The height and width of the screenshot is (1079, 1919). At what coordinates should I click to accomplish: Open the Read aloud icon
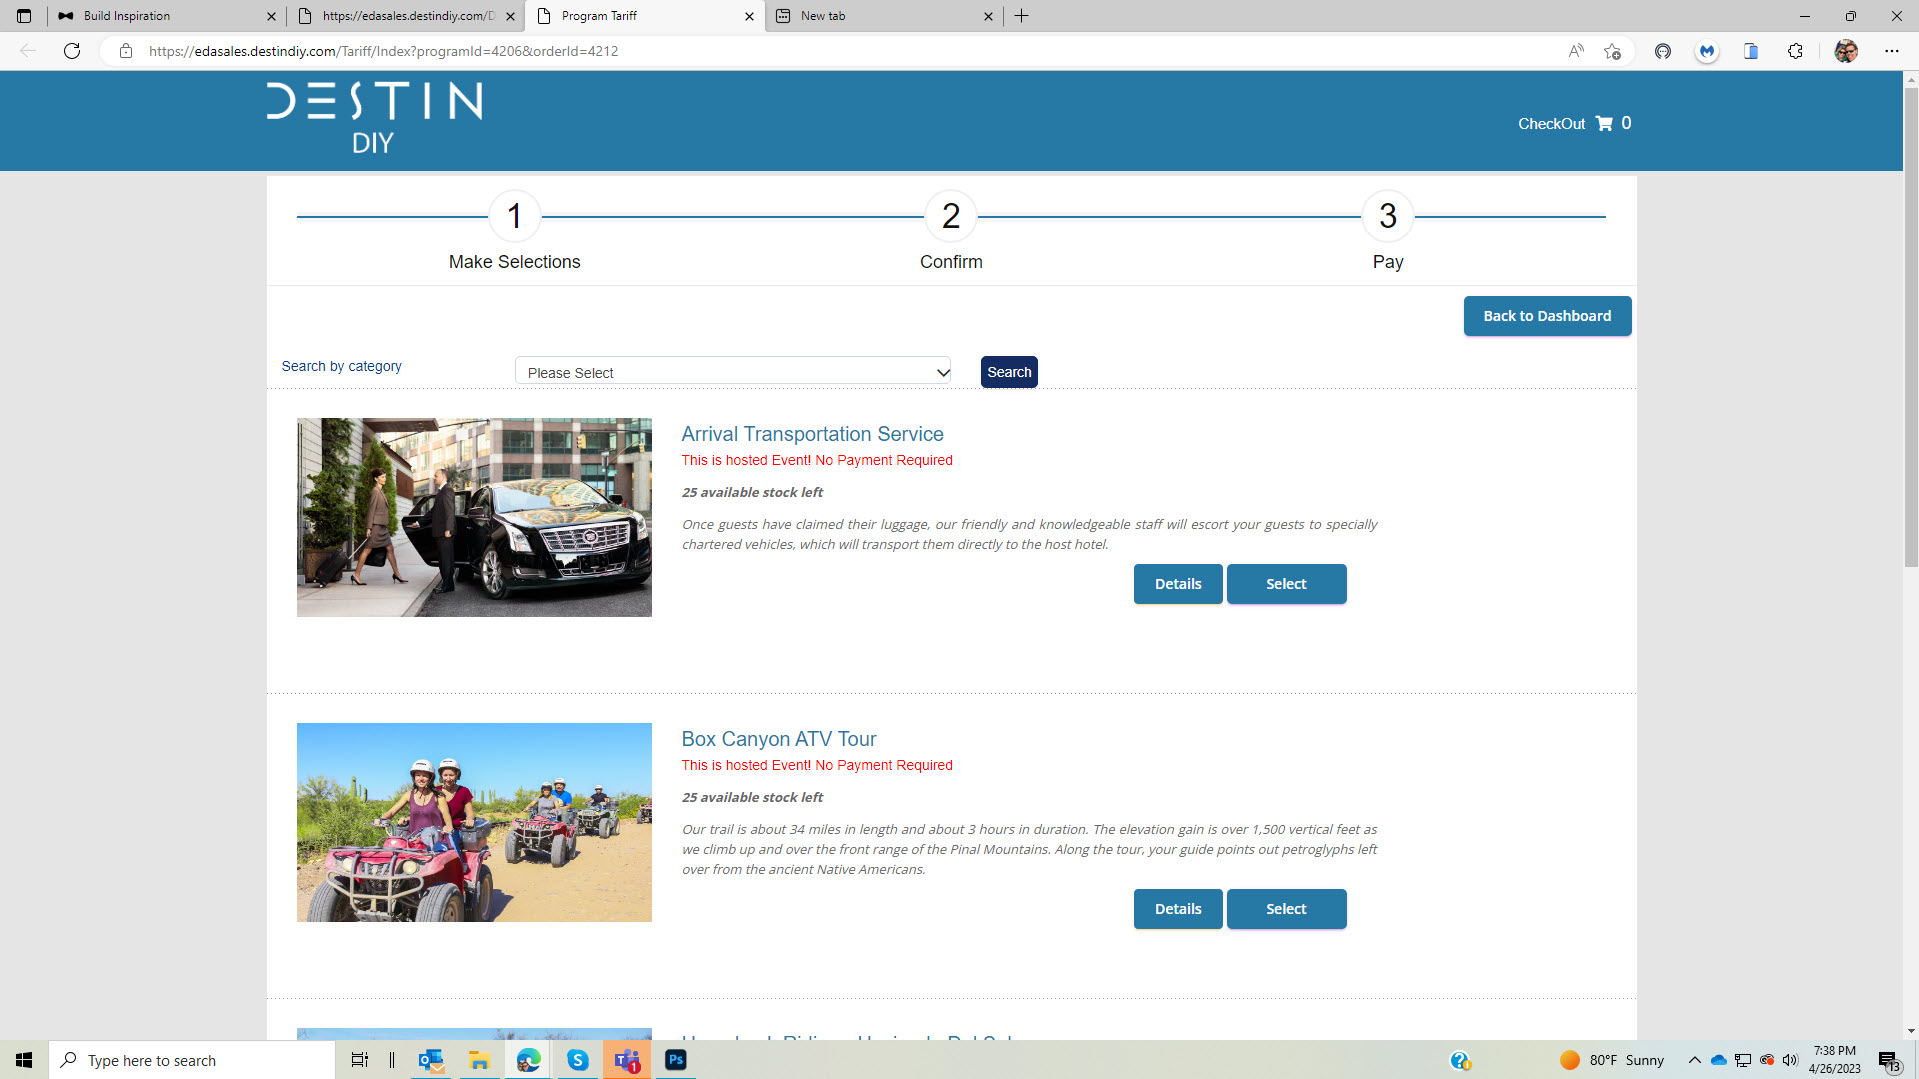pyautogui.click(x=1576, y=51)
